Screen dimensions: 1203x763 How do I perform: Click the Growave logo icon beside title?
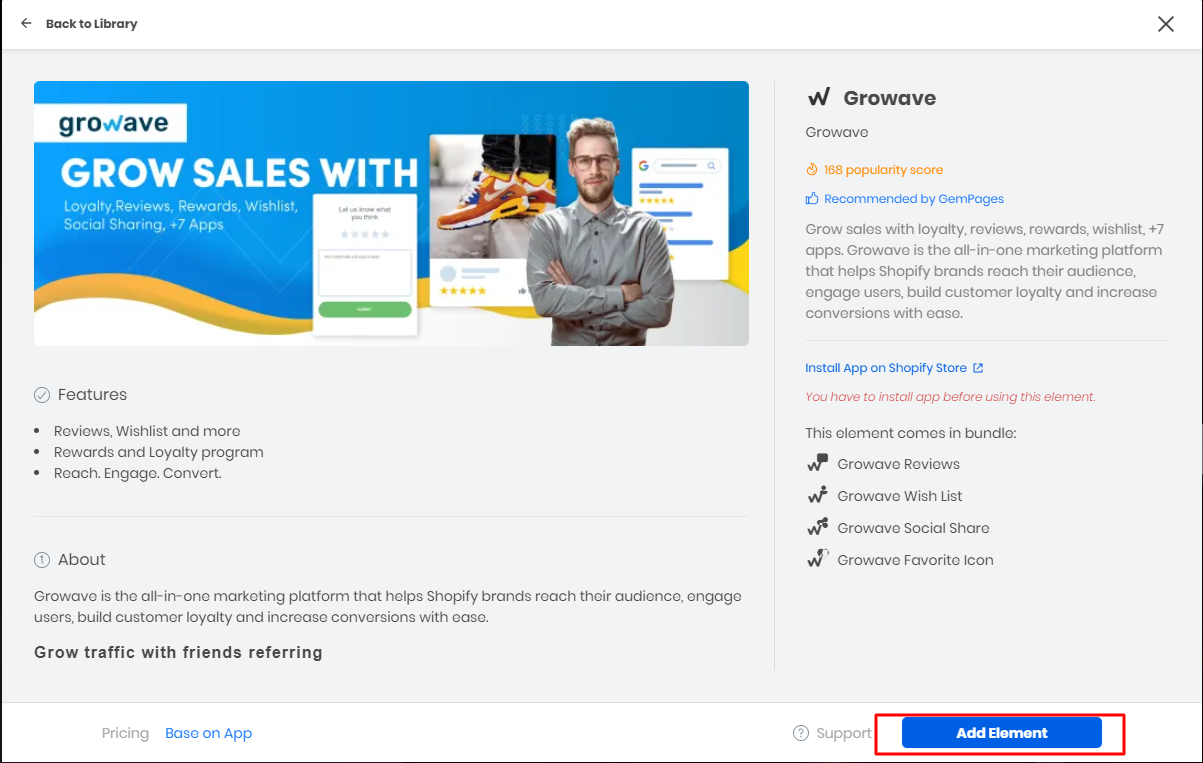pyautogui.click(x=819, y=97)
